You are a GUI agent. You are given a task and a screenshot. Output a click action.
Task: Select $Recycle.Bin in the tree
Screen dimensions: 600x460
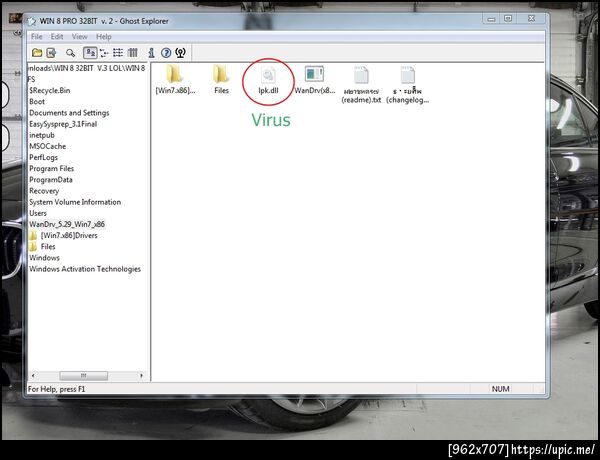coord(49,90)
